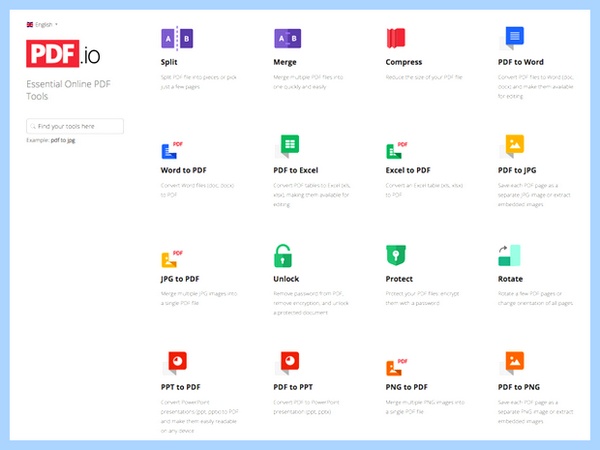Click the 'Compress' title link

[x=404, y=62]
